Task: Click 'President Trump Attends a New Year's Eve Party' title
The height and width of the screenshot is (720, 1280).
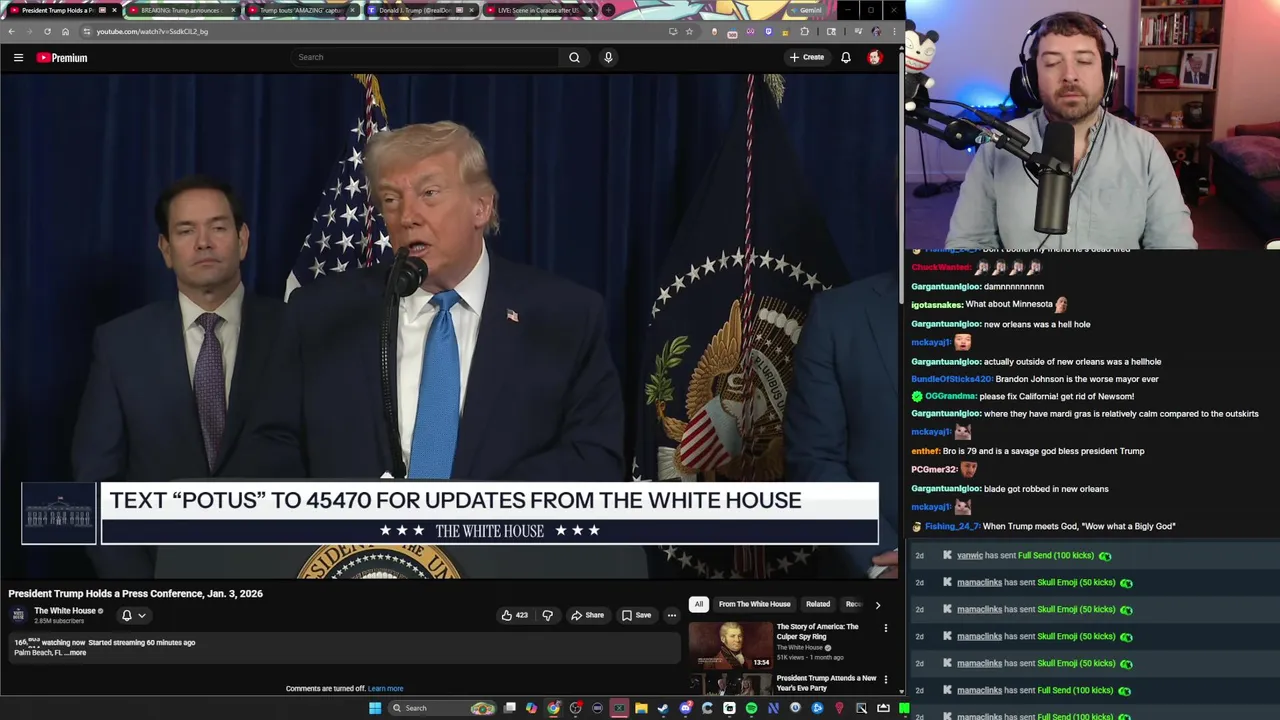Action: click(826, 683)
